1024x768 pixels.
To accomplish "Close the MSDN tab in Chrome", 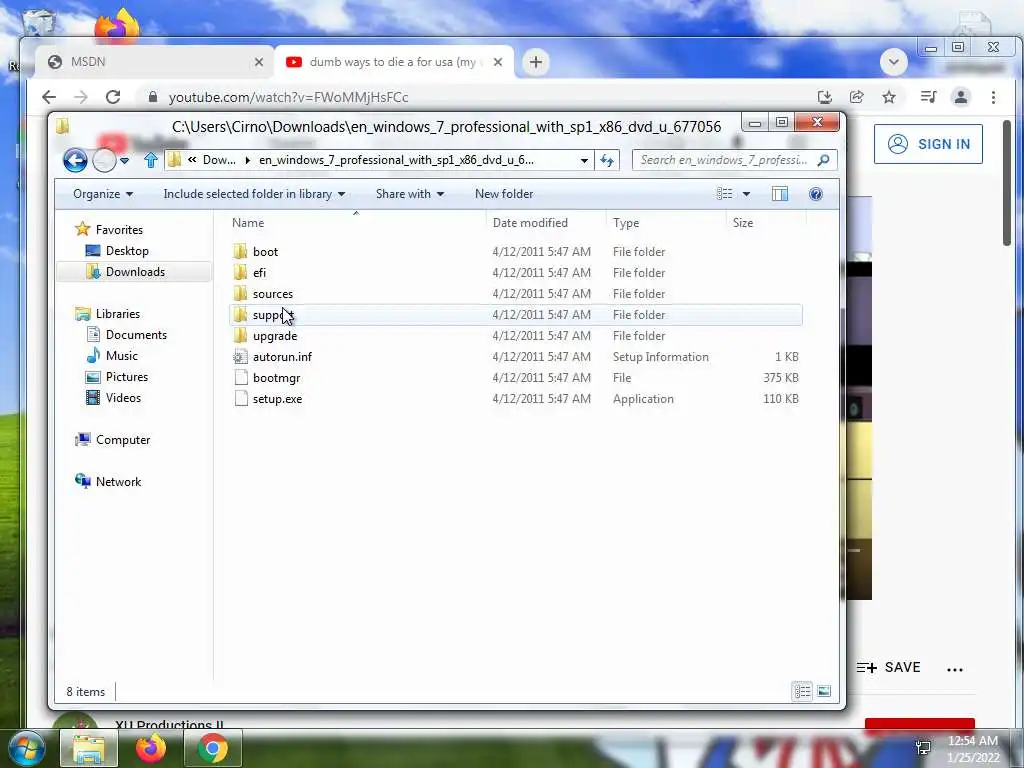I will pyautogui.click(x=259, y=62).
